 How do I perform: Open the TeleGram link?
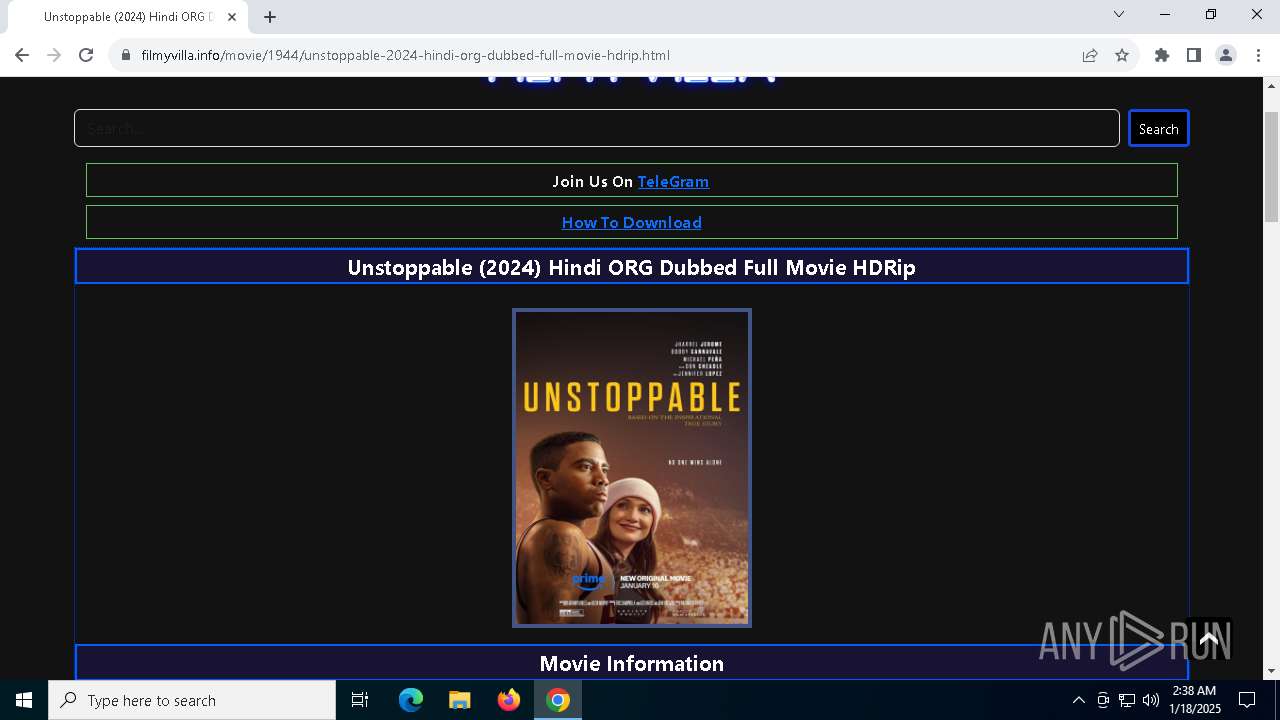673,181
